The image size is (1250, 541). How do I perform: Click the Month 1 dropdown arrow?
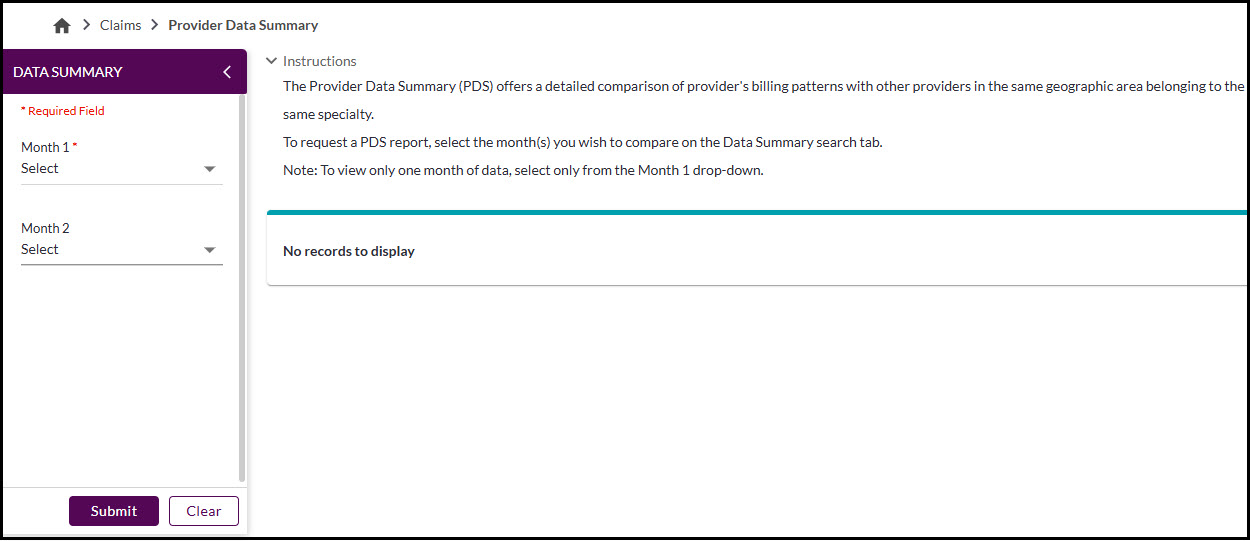[210, 169]
